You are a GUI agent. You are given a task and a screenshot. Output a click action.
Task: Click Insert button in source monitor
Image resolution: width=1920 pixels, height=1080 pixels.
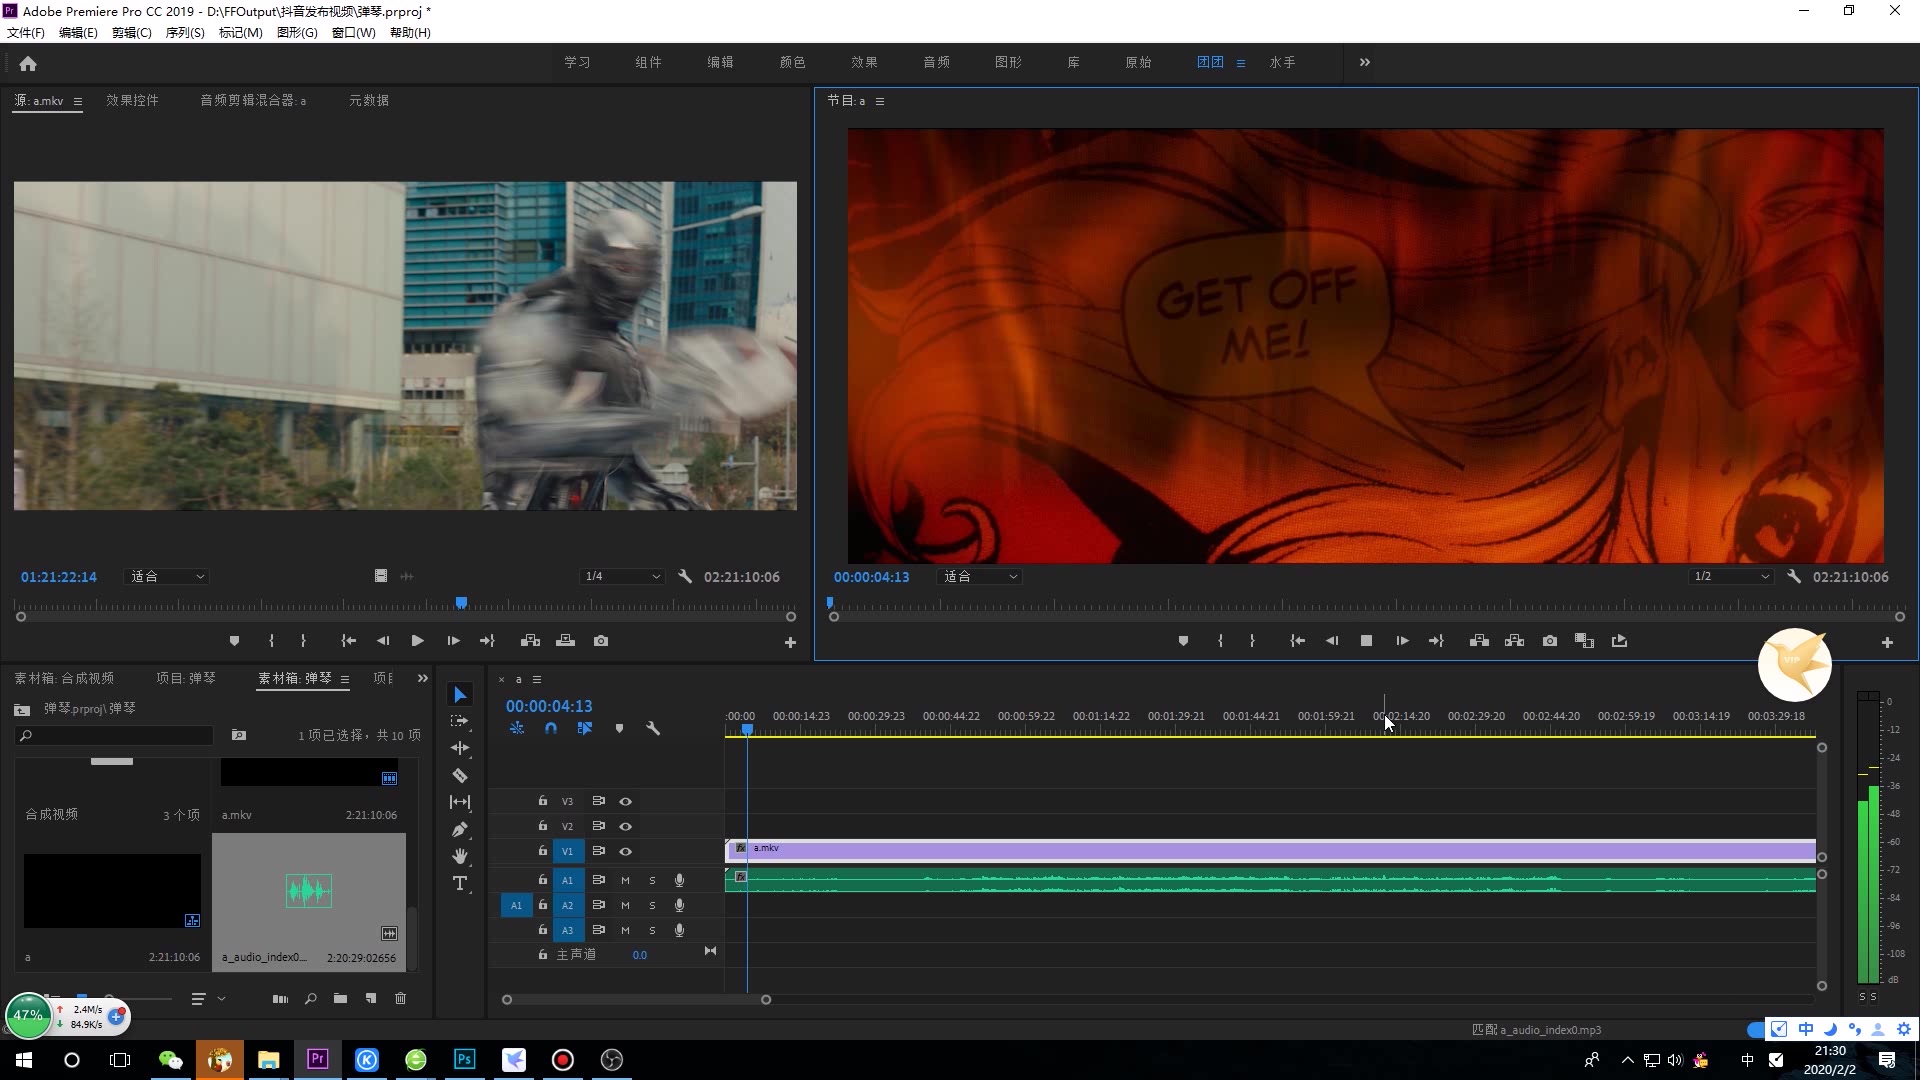coord(531,641)
